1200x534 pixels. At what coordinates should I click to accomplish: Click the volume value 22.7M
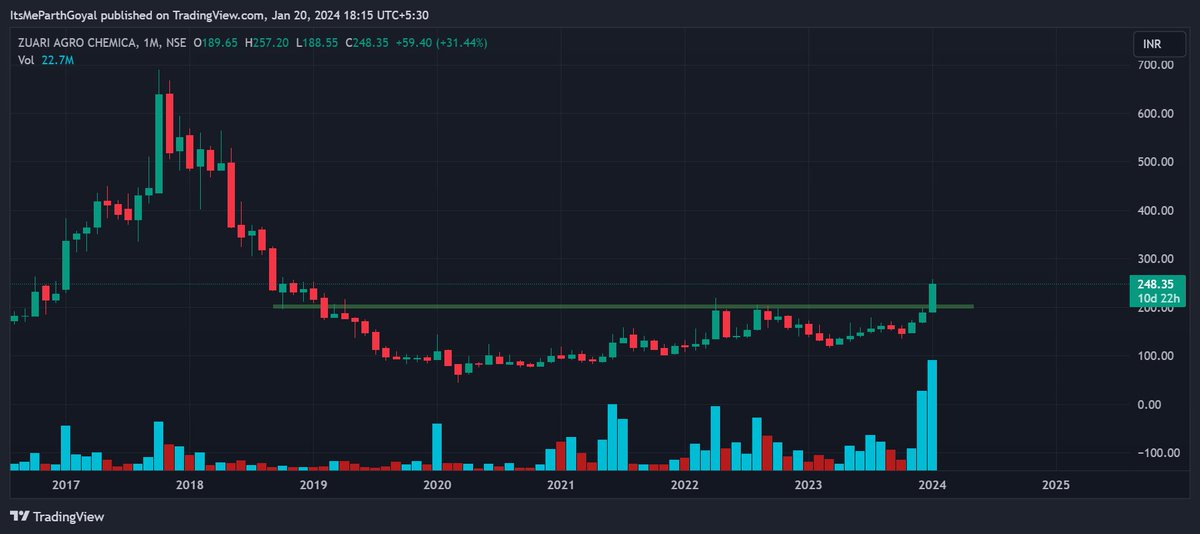[58, 61]
